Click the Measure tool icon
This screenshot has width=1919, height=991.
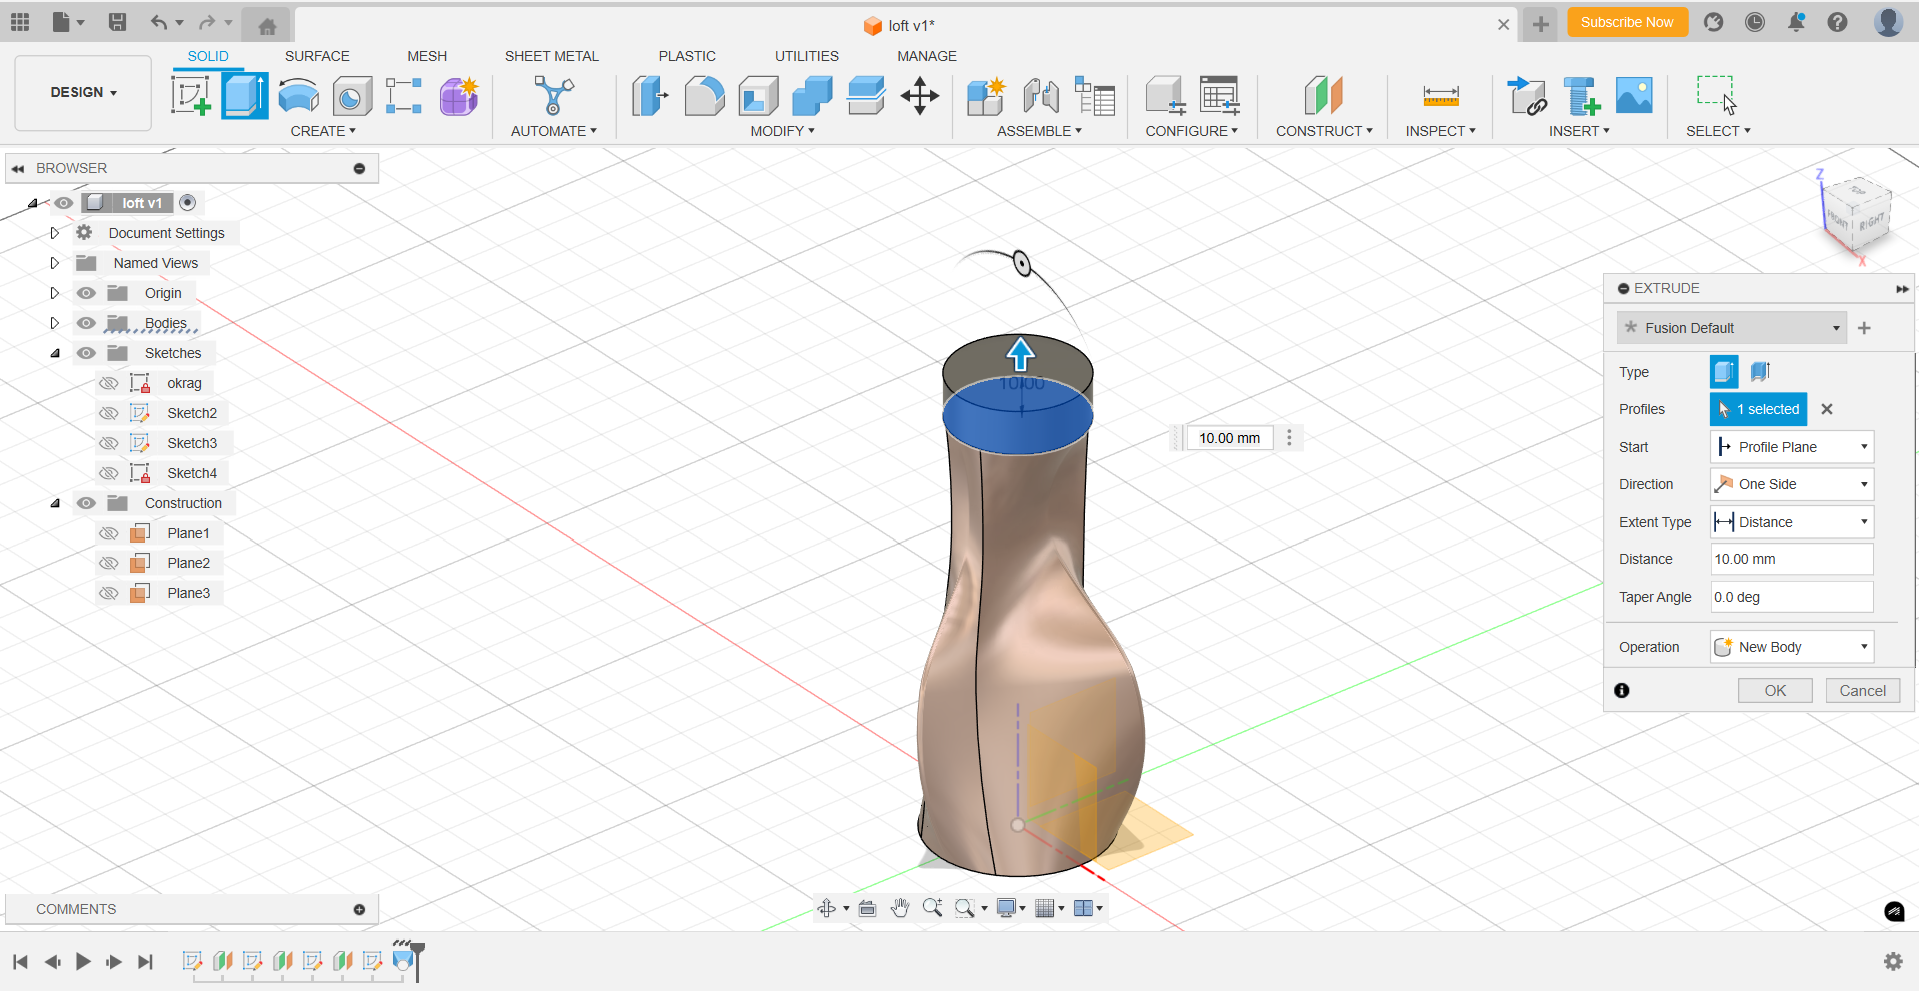point(1441,96)
